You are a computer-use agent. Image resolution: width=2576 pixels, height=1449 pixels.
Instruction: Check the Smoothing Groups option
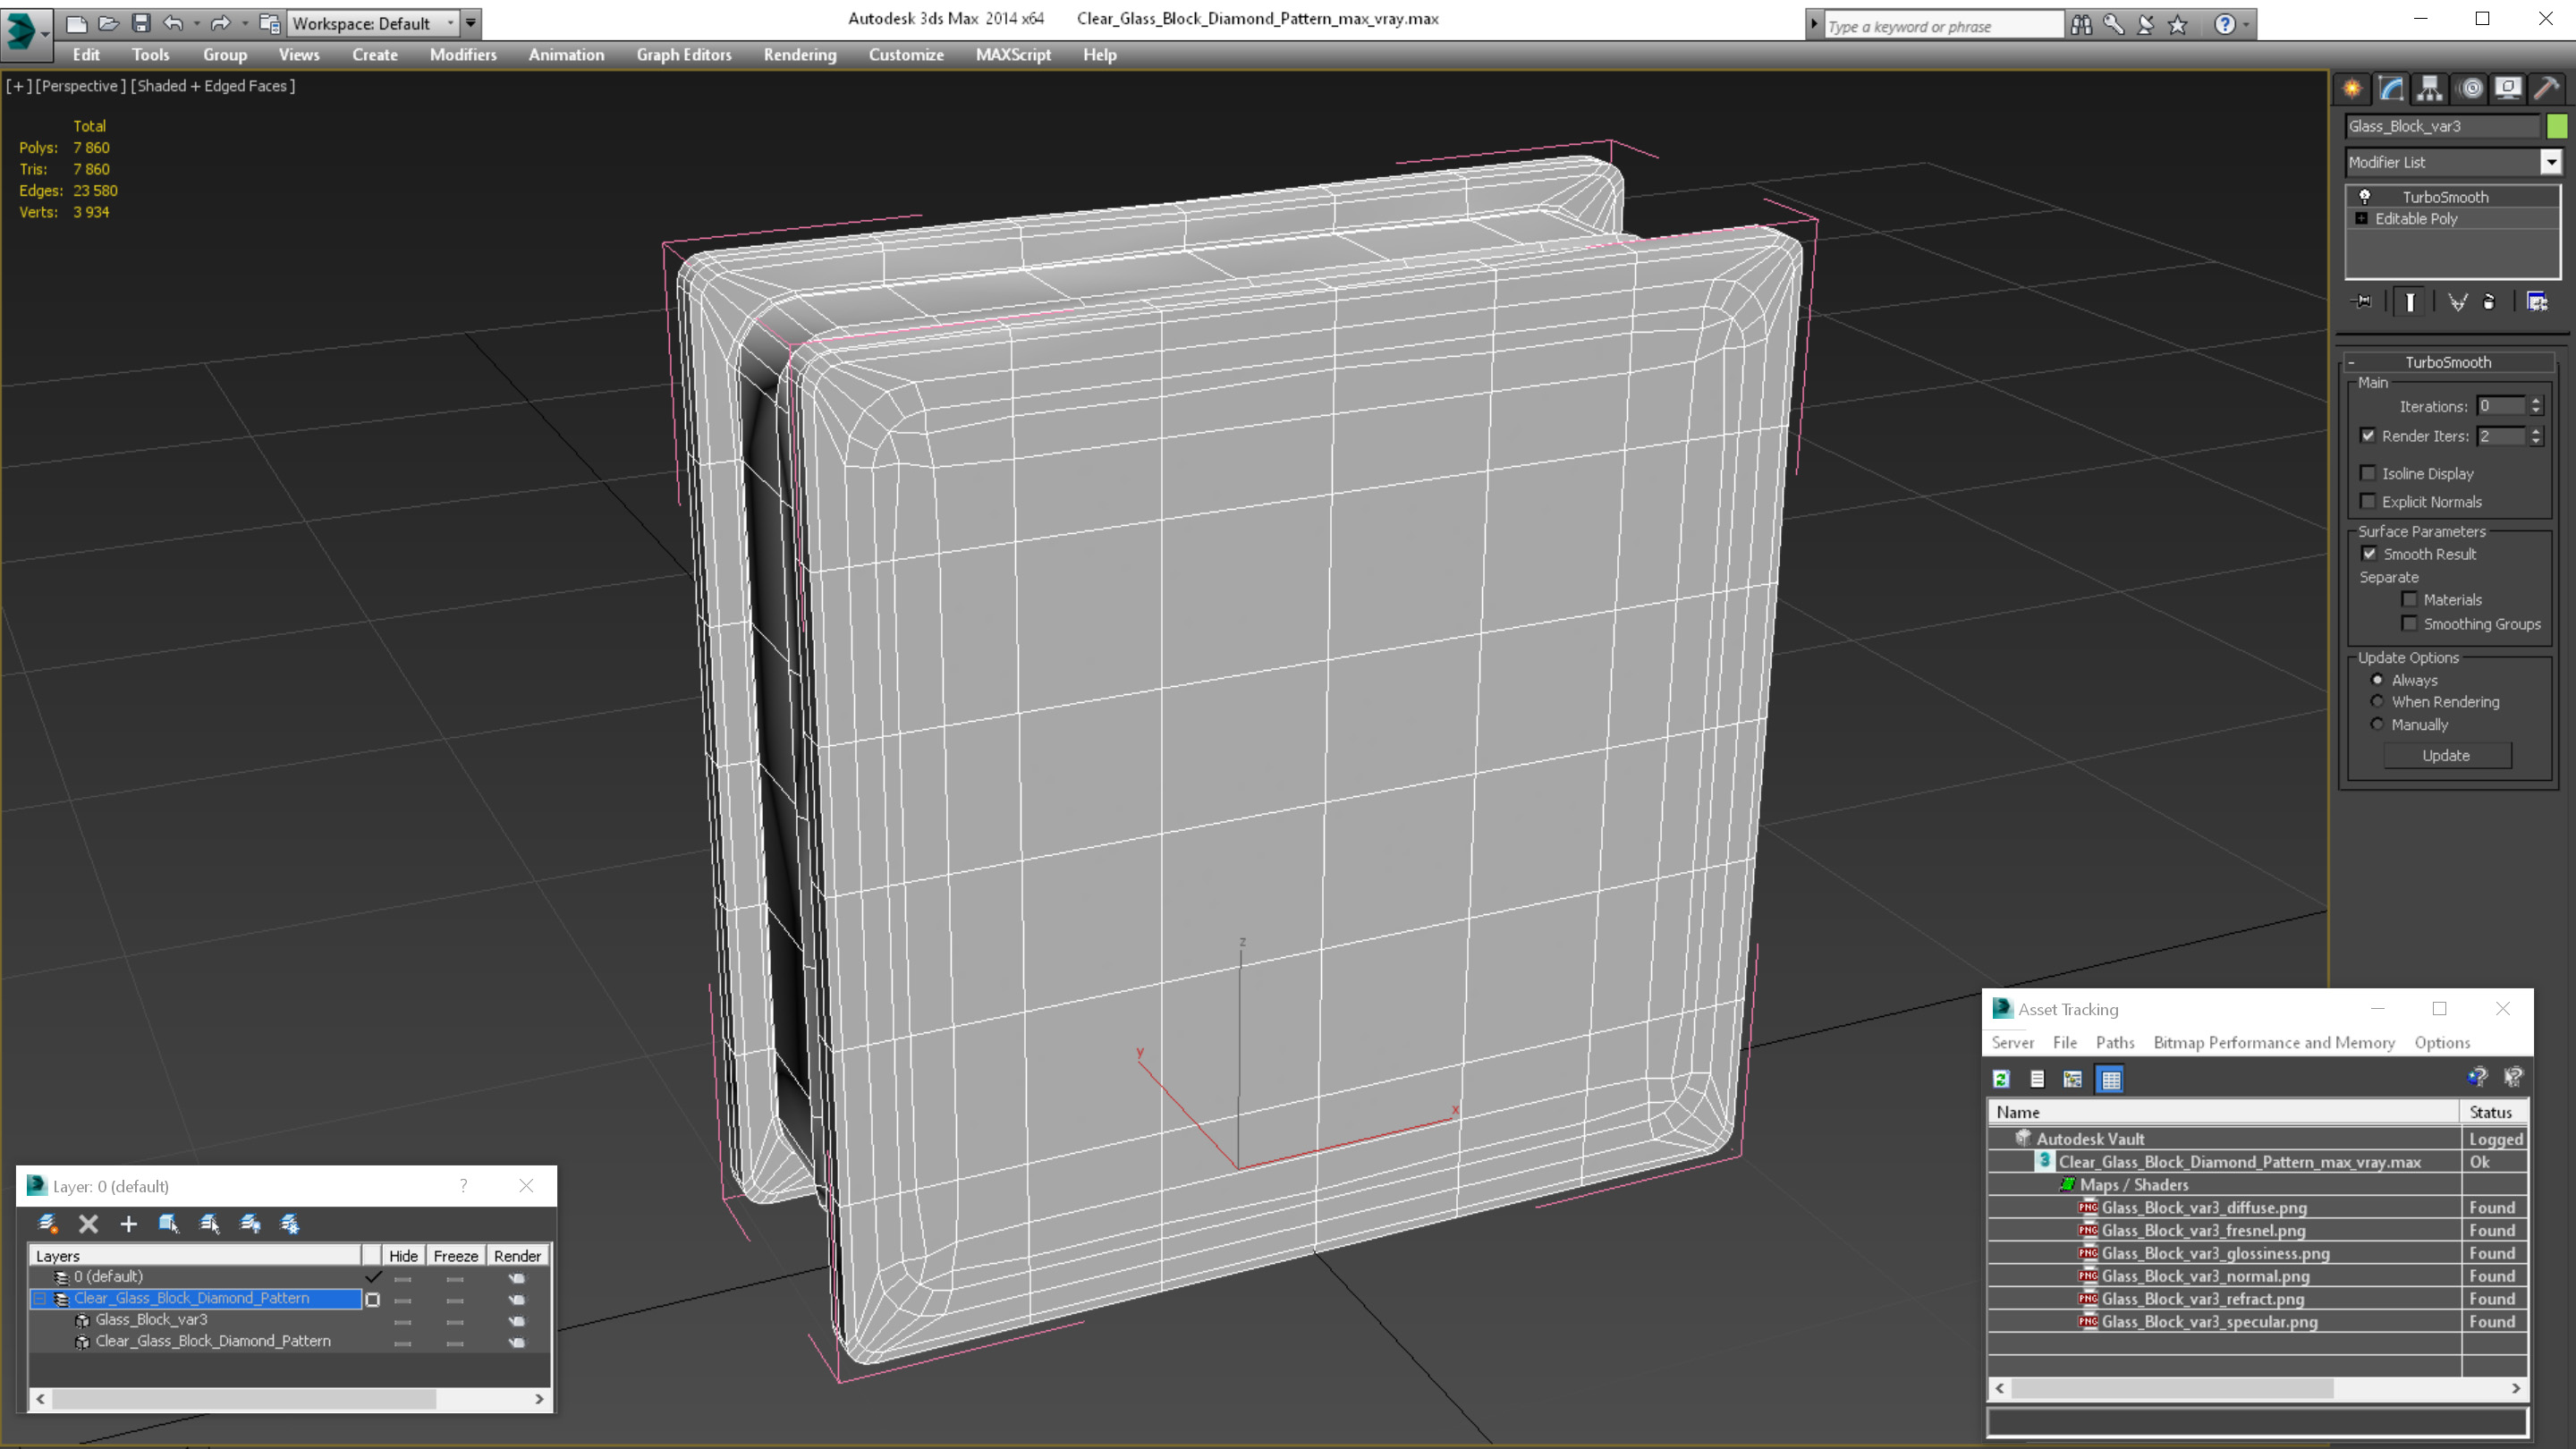tap(2409, 623)
